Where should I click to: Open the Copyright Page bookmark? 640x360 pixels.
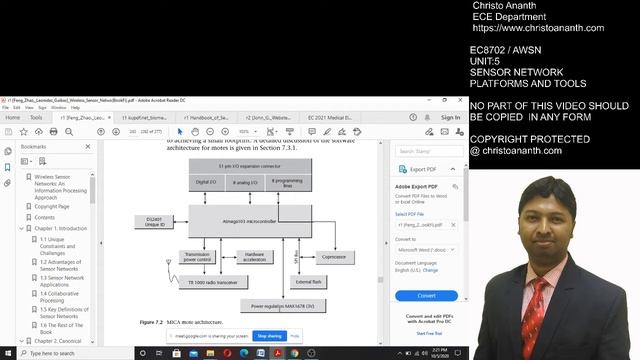pos(52,207)
